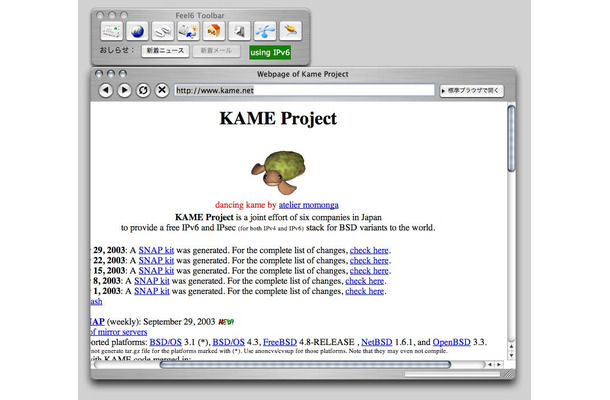This screenshot has height=400, width=610.
Task: Open the weather clouds icon in Feel6 Toolbar
Action: (x=188, y=31)
